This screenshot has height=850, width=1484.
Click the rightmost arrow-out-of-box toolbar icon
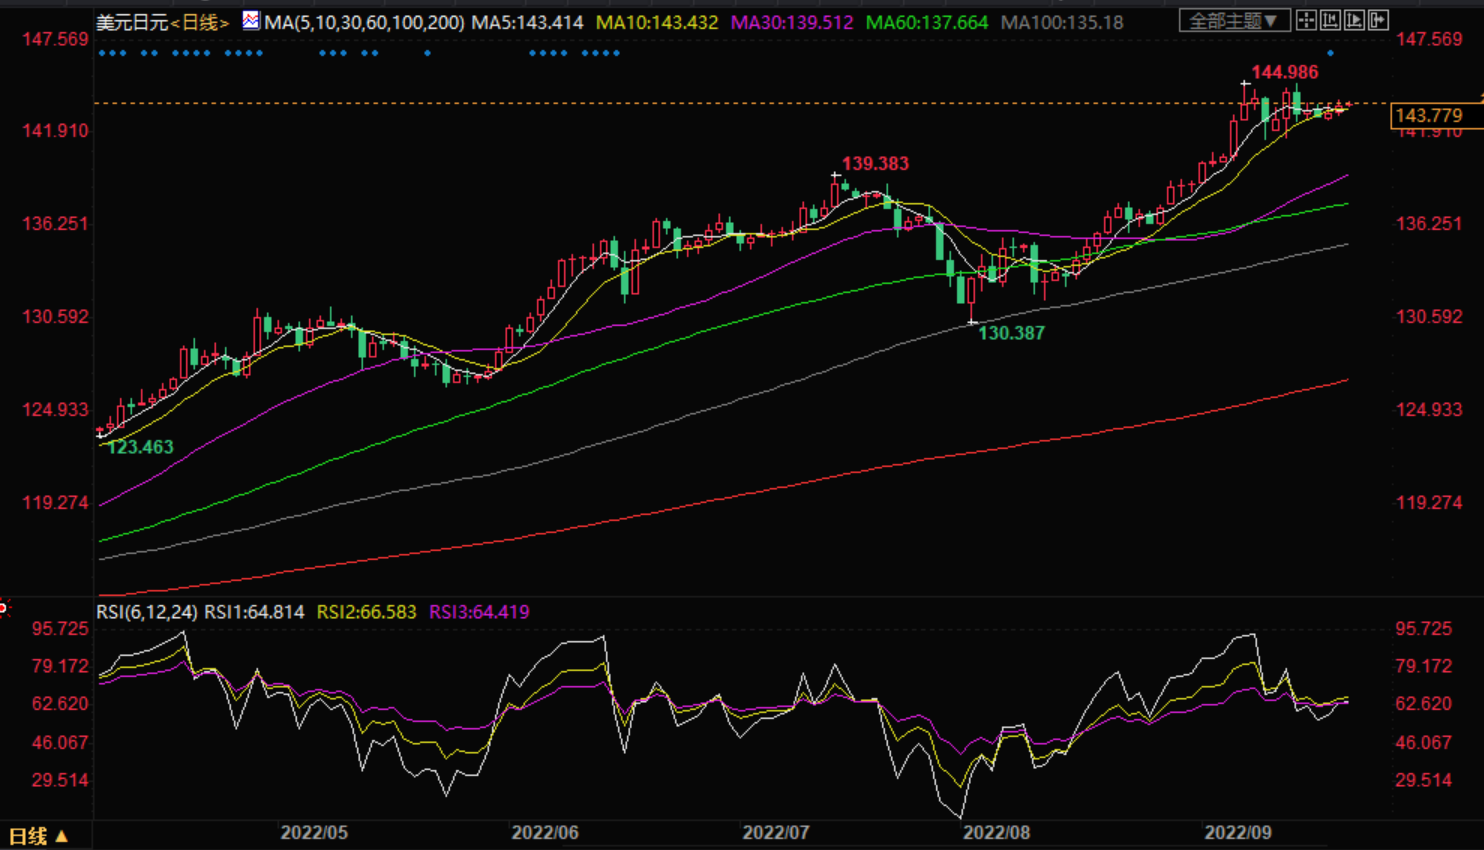pyautogui.click(x=1378, y=20)
